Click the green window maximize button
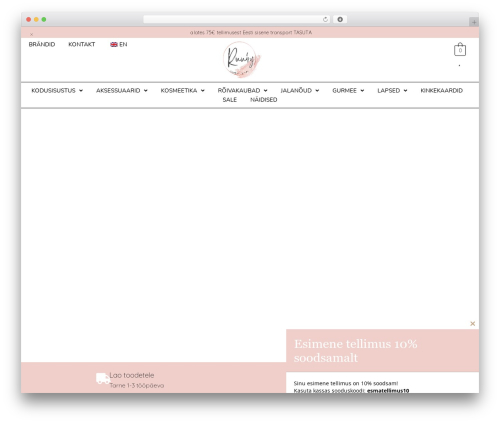The height and width of the screenshot is (423, 500). click(44, 19)
